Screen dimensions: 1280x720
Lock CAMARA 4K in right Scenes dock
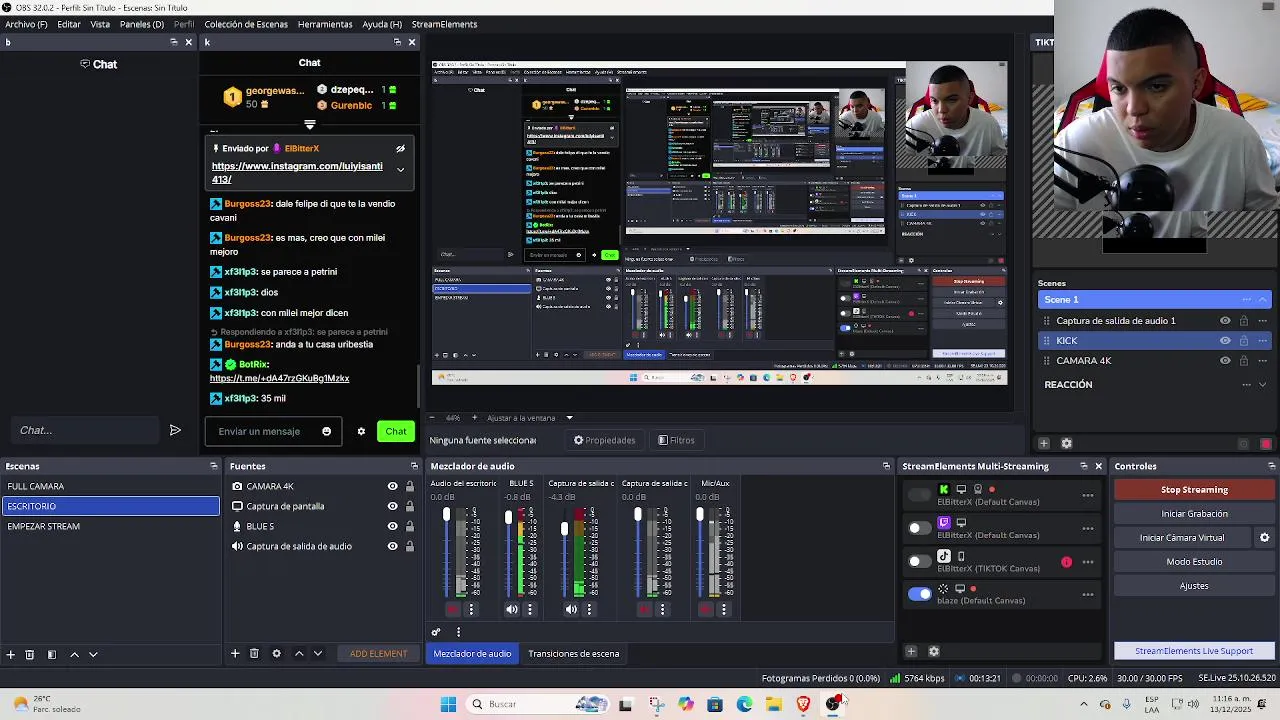1243,361
